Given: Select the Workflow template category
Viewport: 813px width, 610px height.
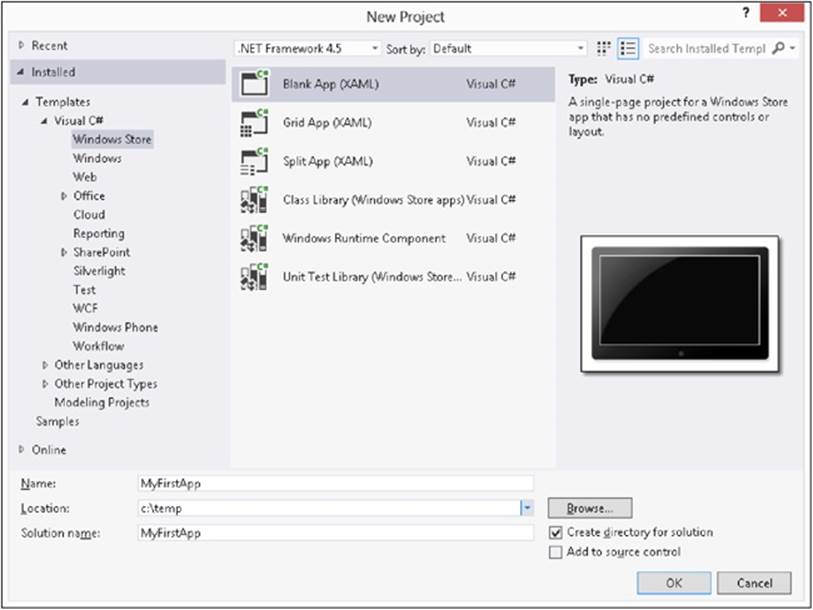Looking at the screenshot, I should point(99,346).
